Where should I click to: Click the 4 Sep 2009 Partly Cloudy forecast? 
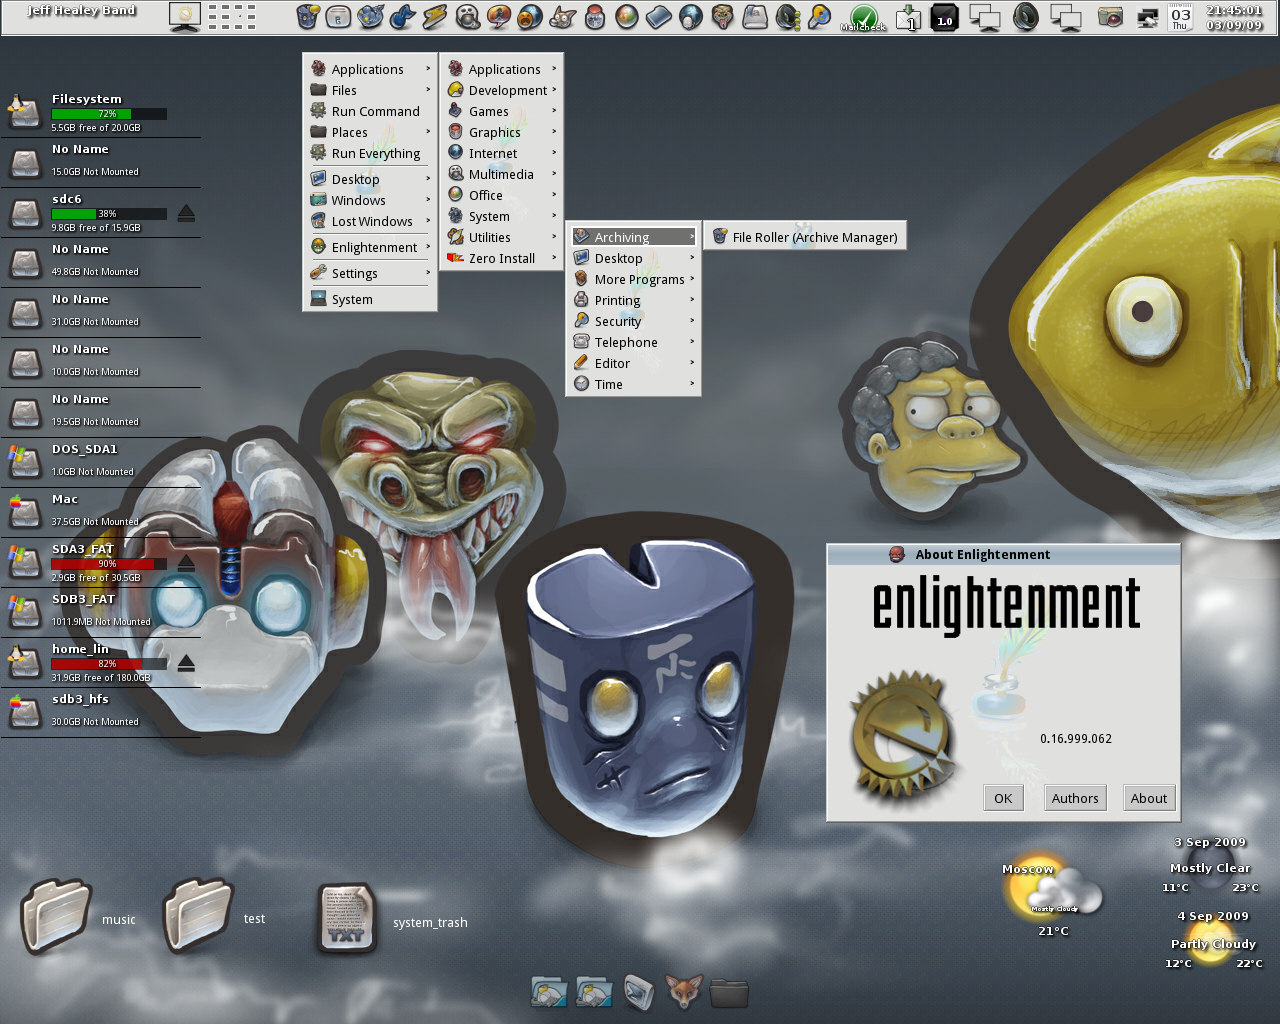[x=1212, y=941]
